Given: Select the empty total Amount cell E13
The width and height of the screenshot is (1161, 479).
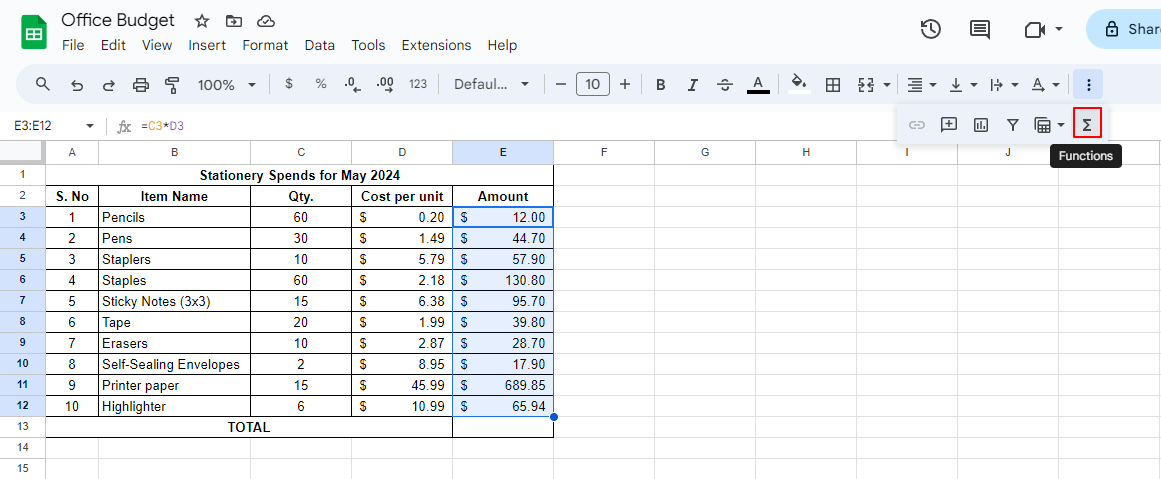Looking at the screenshot, I should point(503,427).
